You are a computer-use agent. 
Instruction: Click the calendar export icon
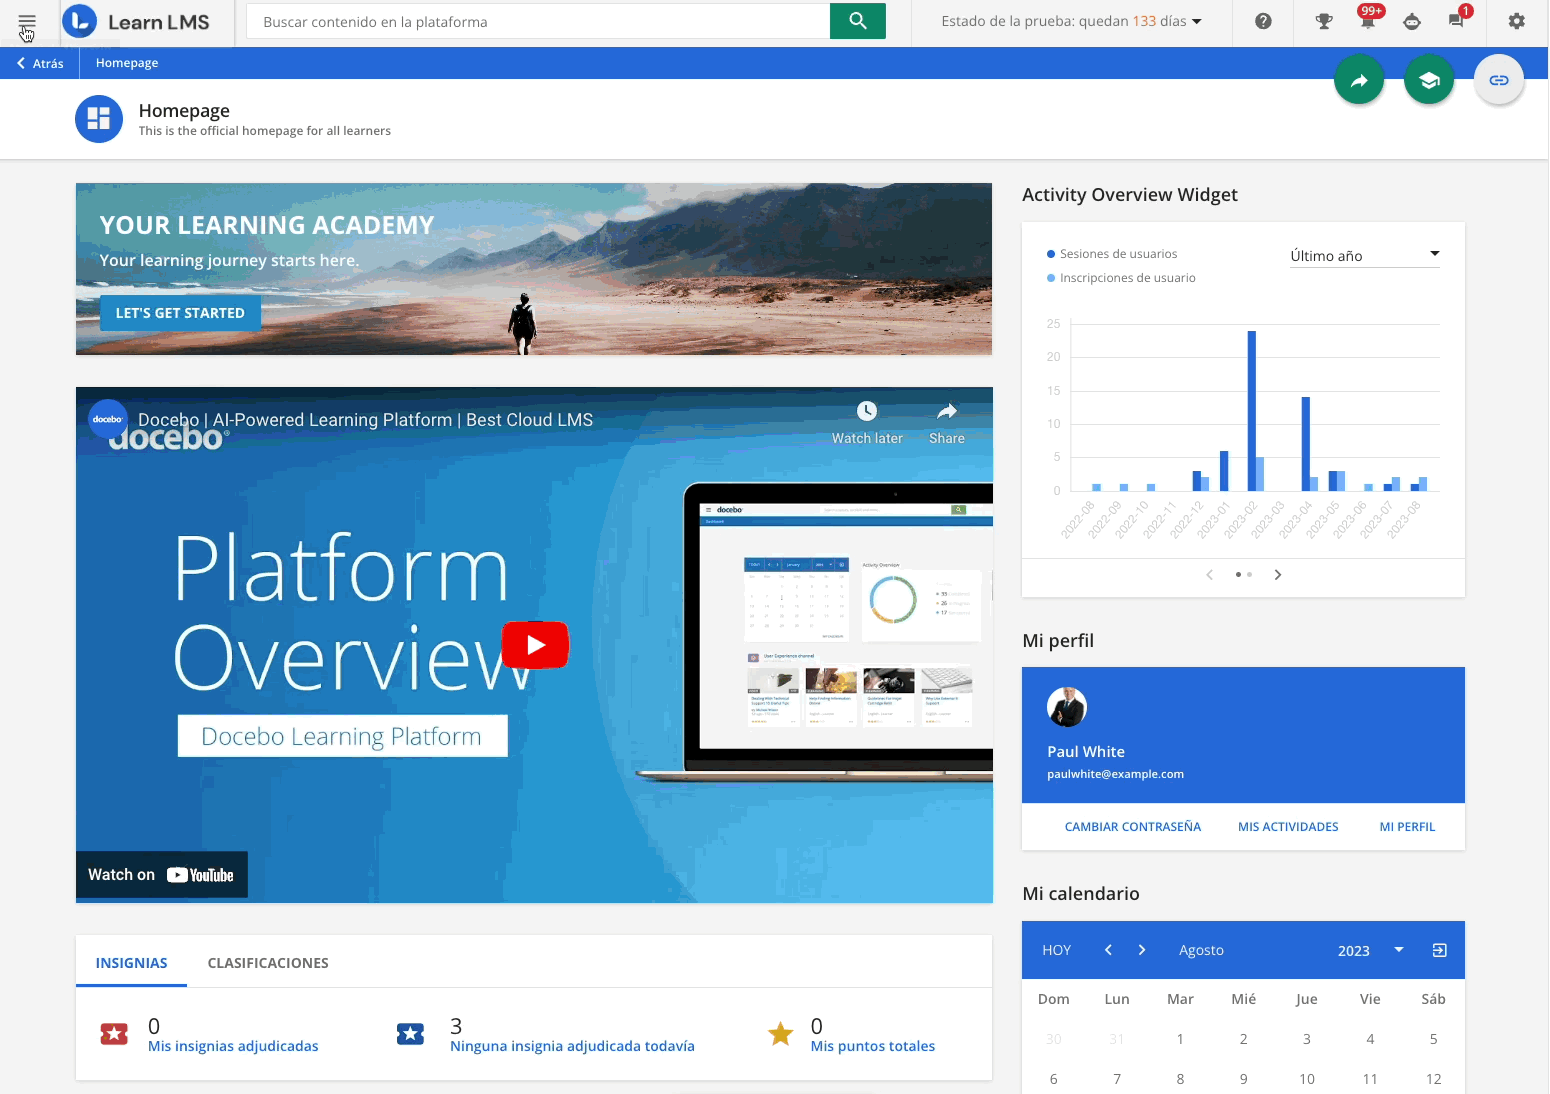[1439, 950]
